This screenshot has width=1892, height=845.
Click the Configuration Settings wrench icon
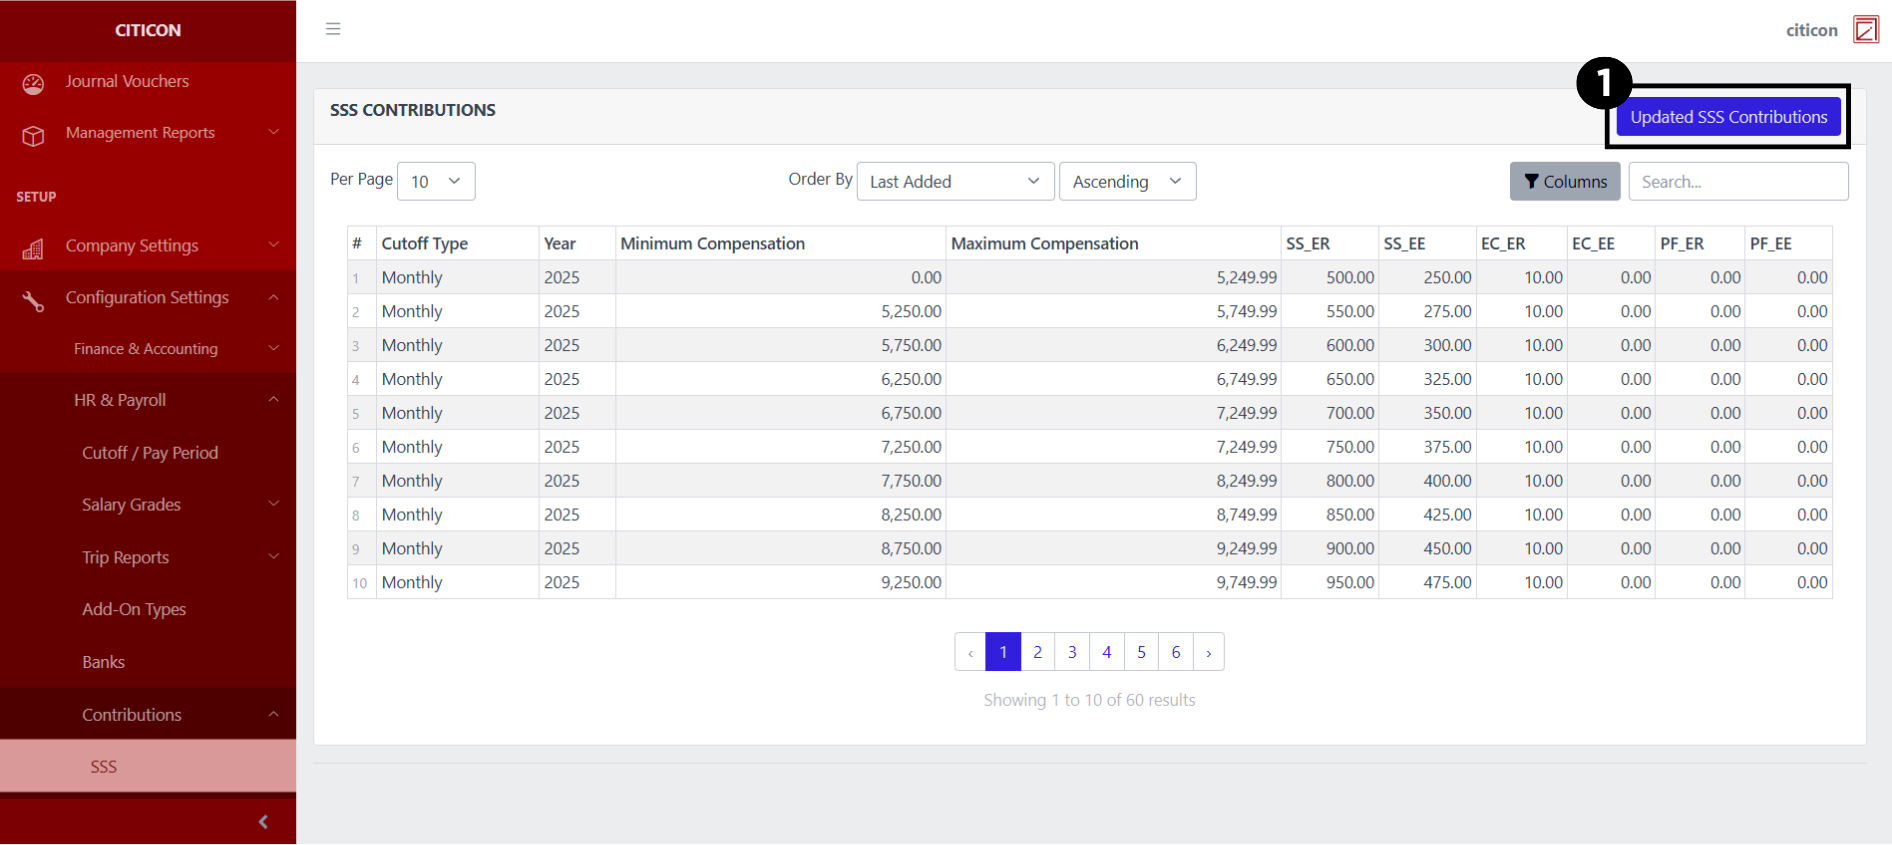pos(33,300)
